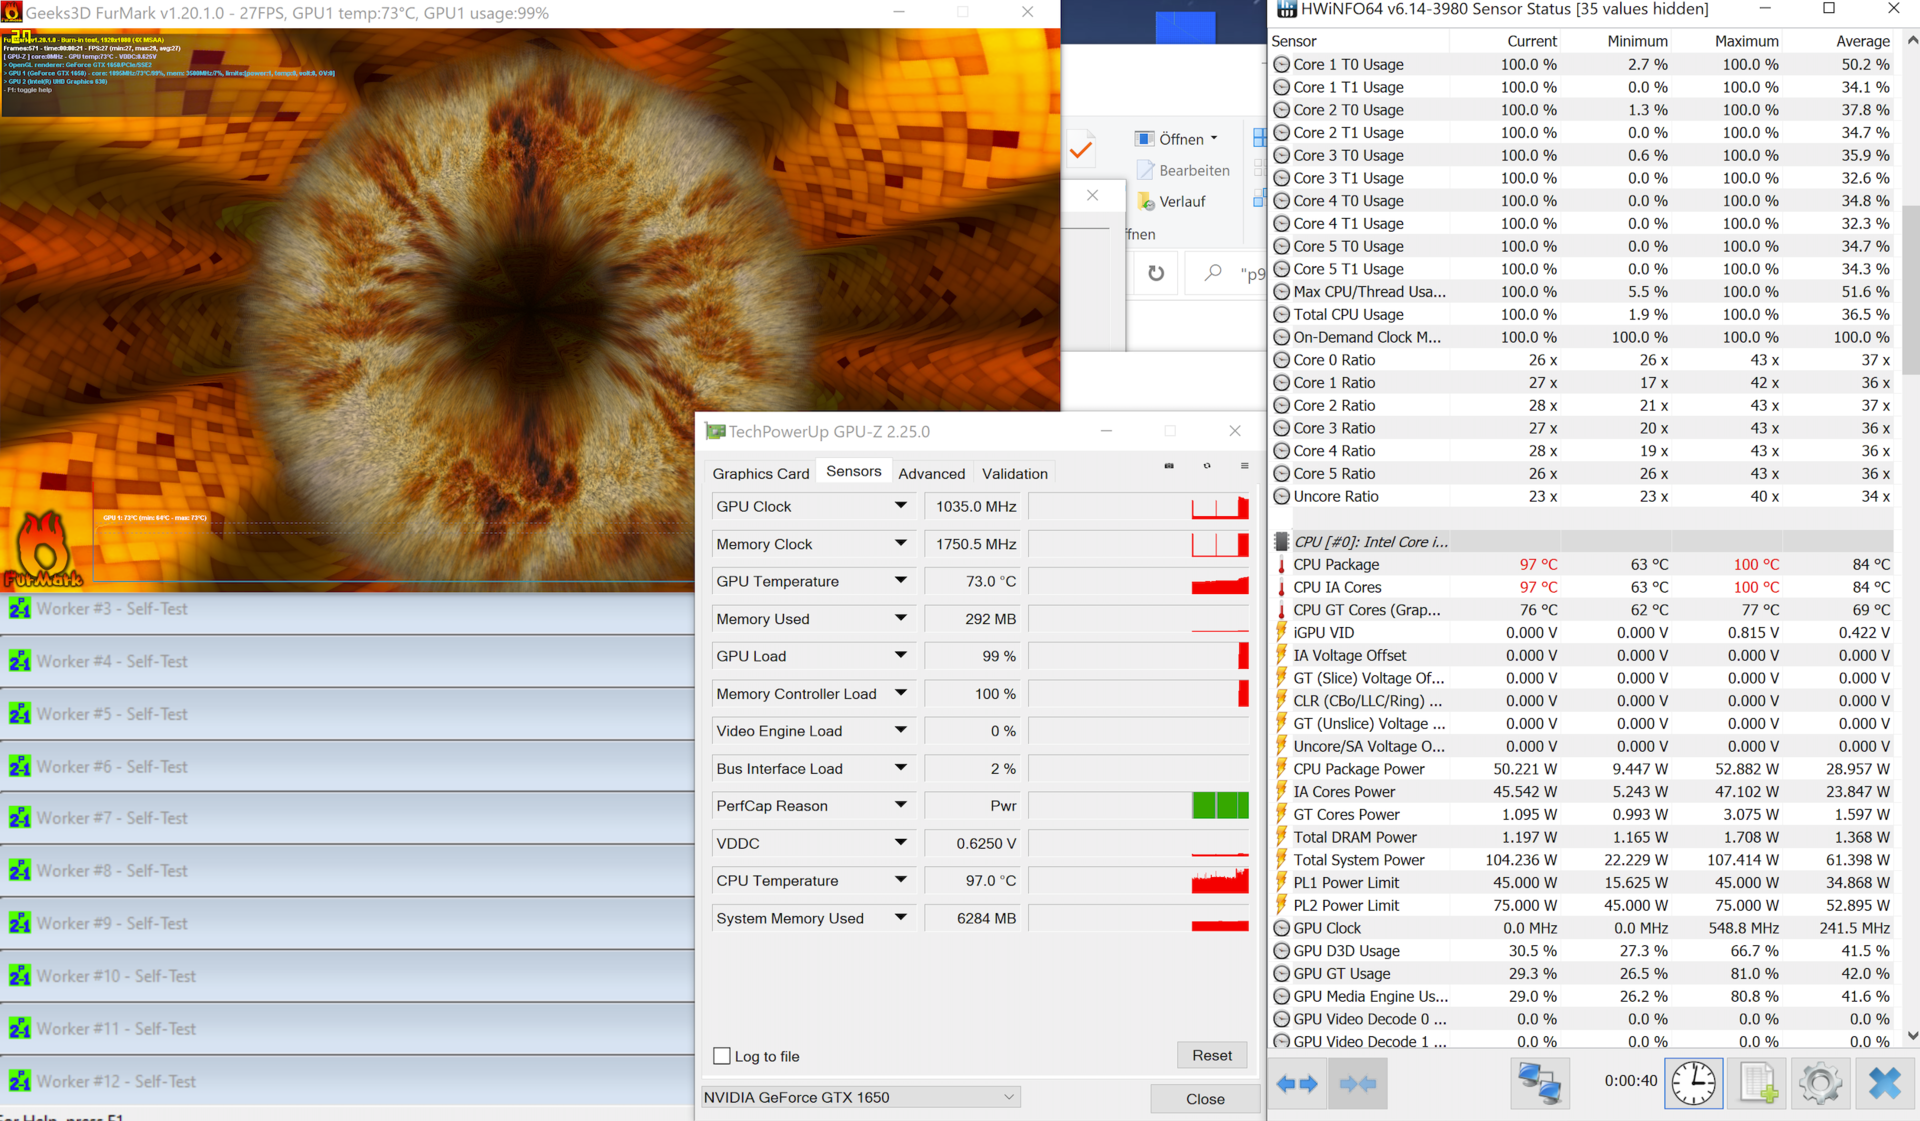
Task: Click HWiNFO expand-columns arrows icon
Action: point(1297,1084)
